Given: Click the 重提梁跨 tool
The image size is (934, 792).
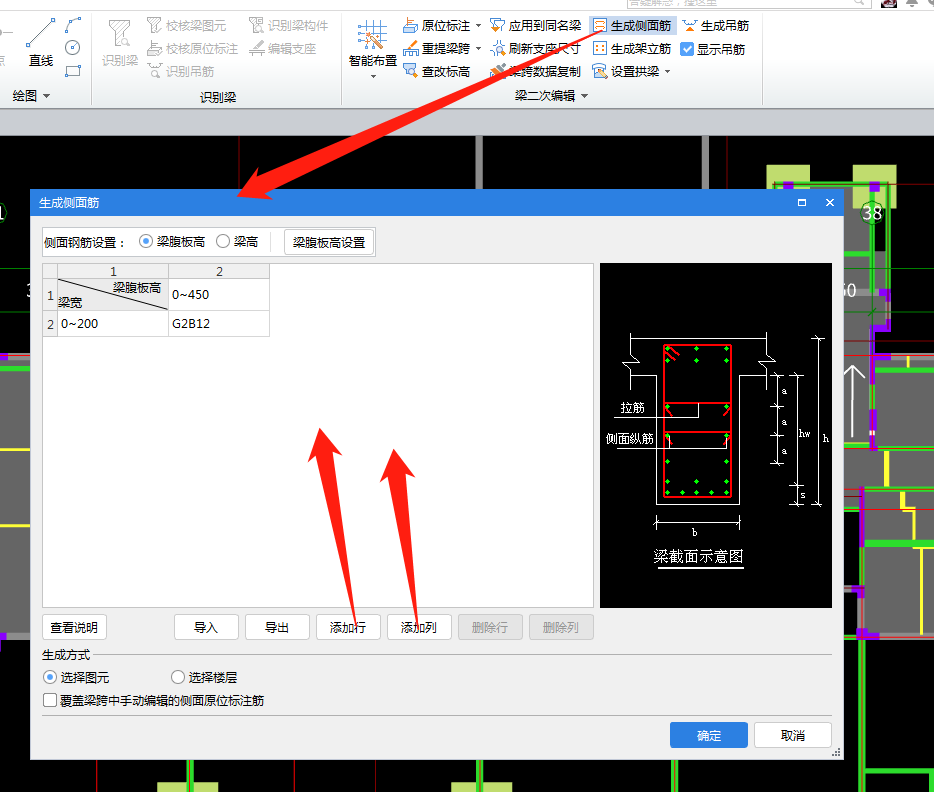Looking at the screenshot, I should click(x=437, y=48).
